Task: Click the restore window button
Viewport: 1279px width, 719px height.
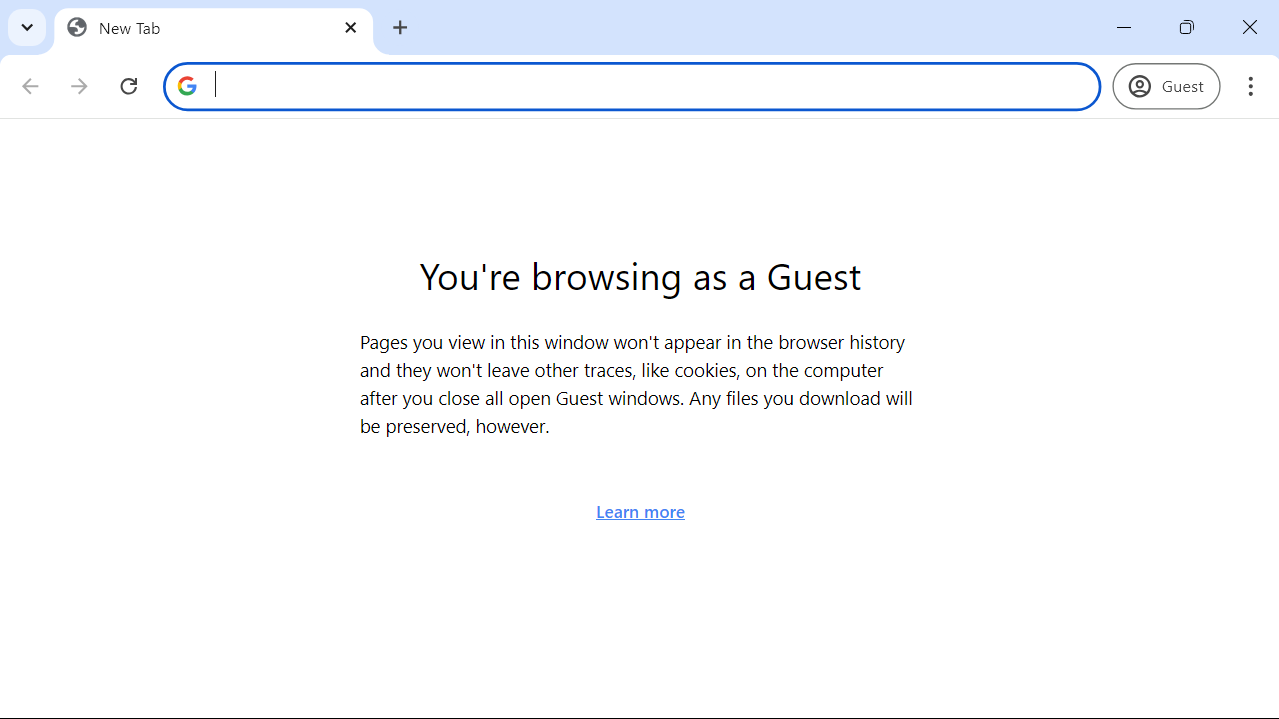Action: (x=1186, y=27)
